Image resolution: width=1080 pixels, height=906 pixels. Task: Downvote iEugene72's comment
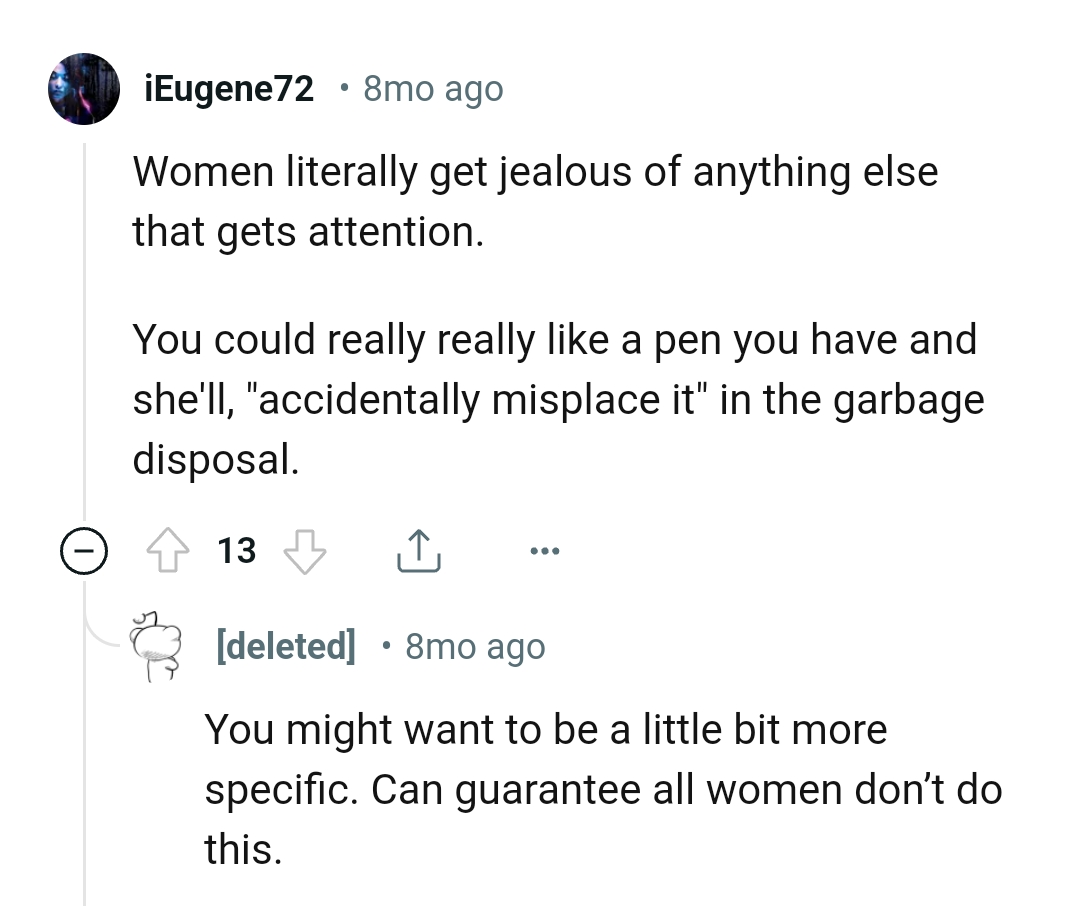tap(306, 551)
